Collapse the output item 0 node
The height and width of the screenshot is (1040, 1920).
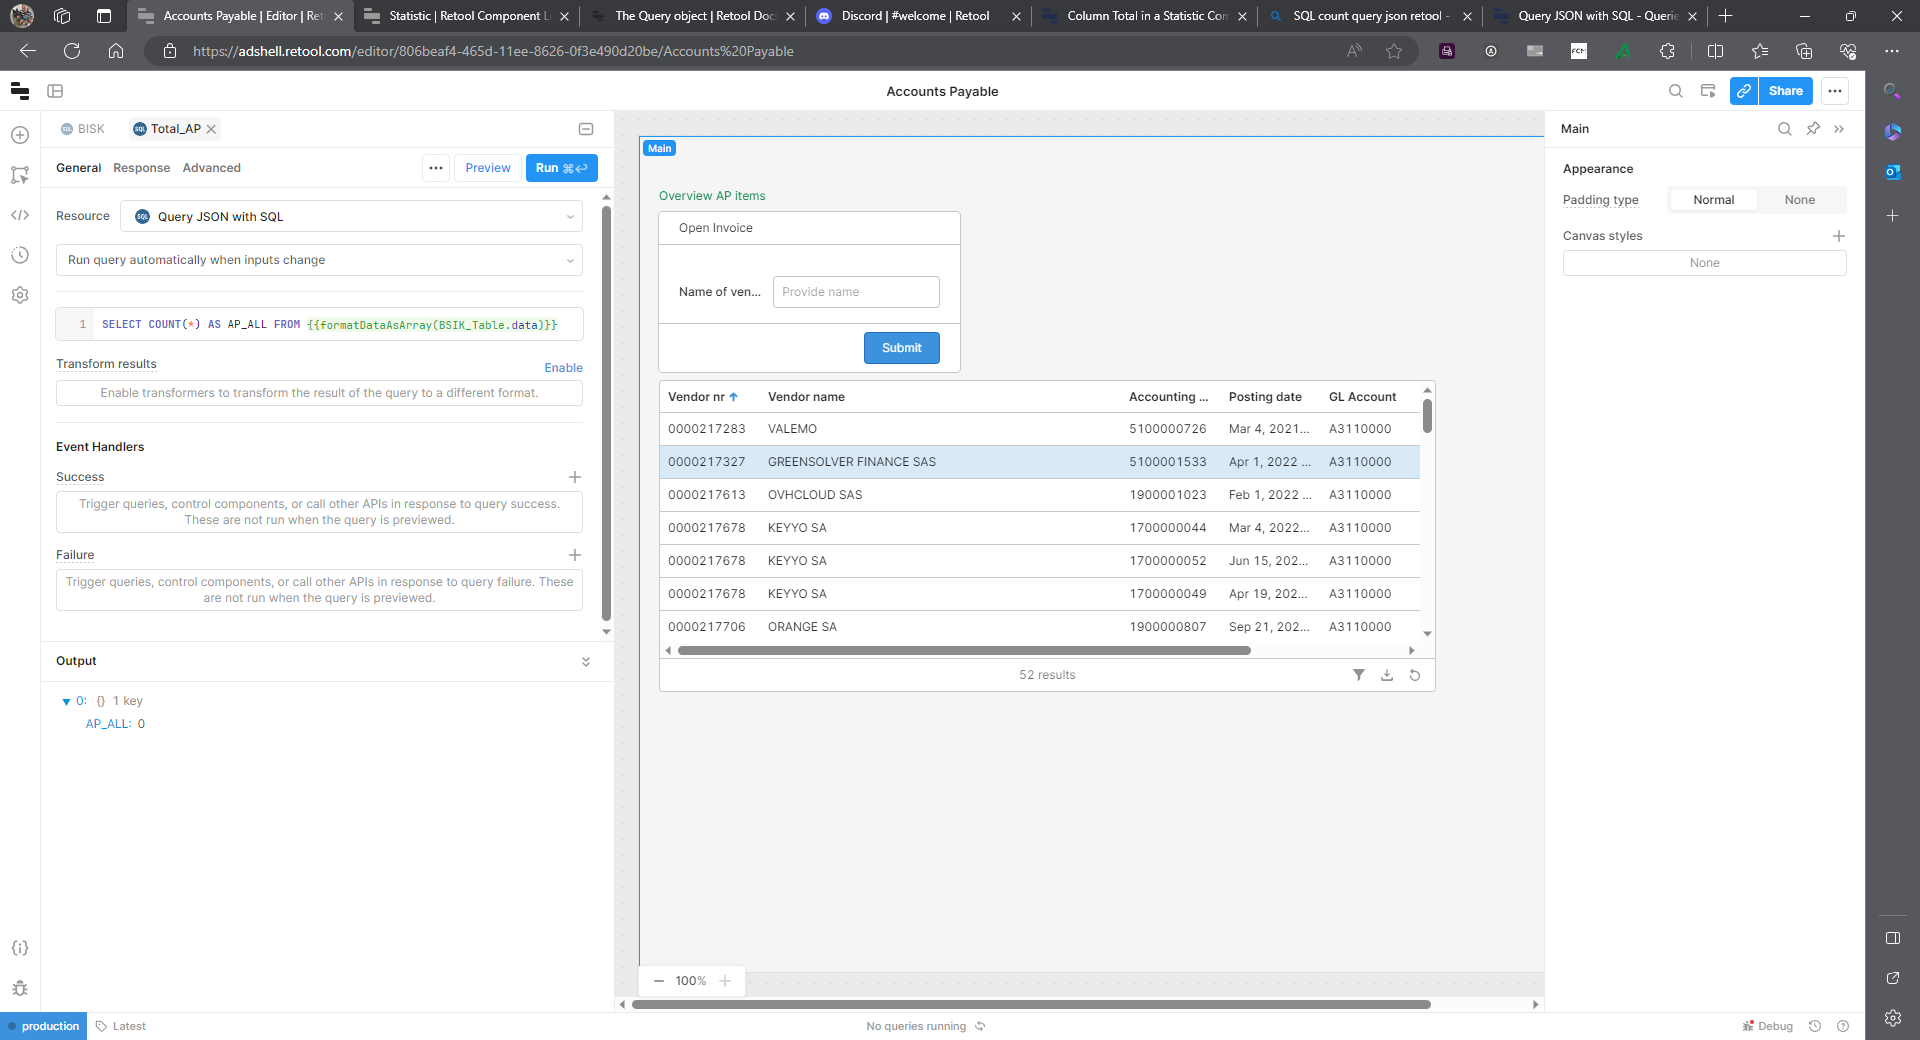click(66, 702)
